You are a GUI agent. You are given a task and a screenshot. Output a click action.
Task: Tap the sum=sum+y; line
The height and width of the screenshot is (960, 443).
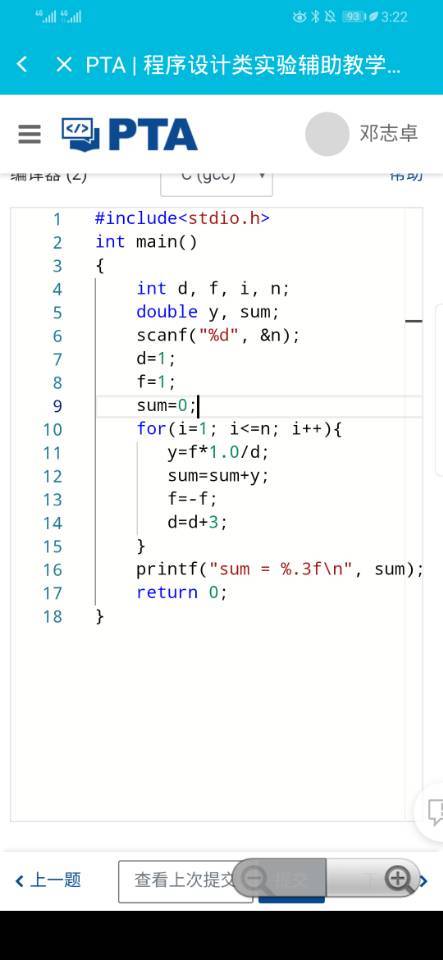click(218, 476)
